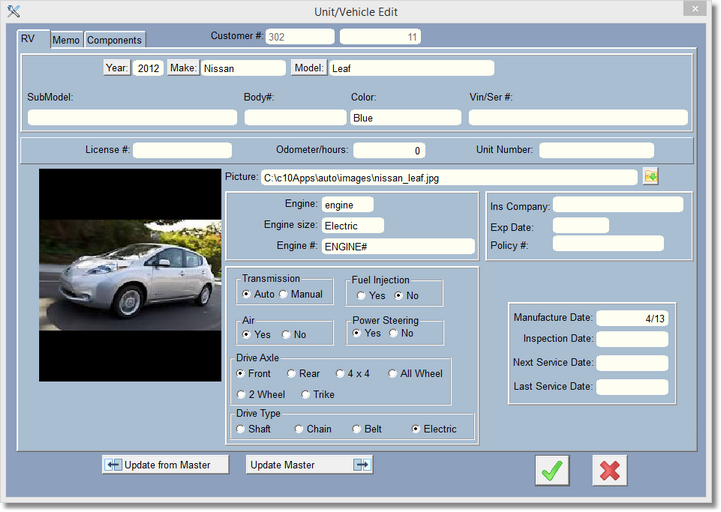Click the field showing 11
The image size is (721, 512).
[380, 36]
